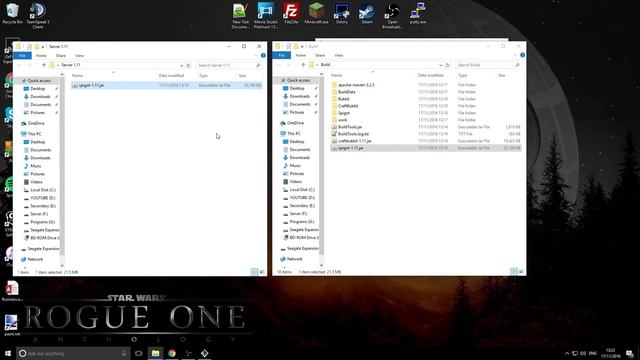Open Home tab in Server 1.11 window
640x360 pixels.
click(41, 56)
